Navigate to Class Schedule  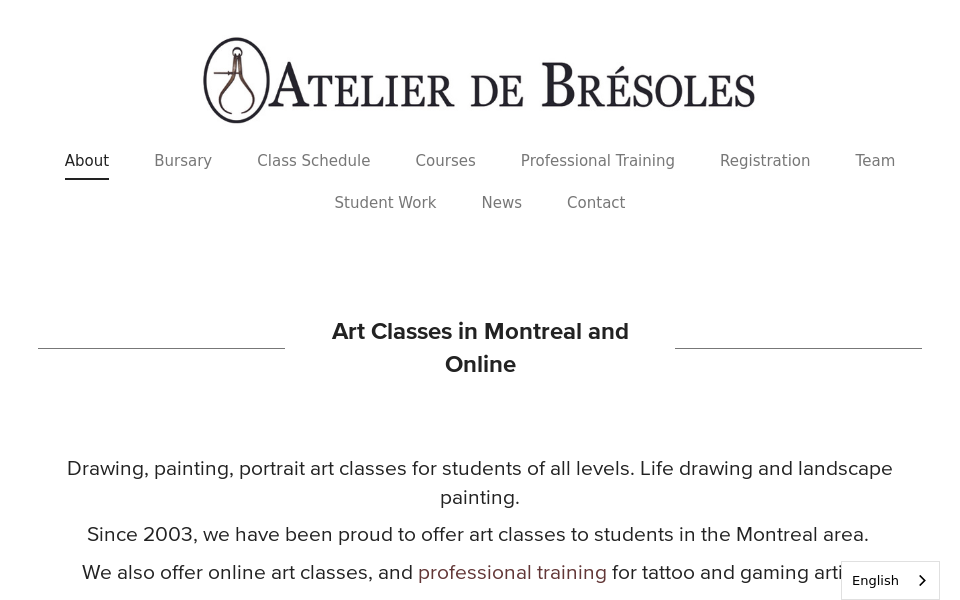tap(313, 161)
